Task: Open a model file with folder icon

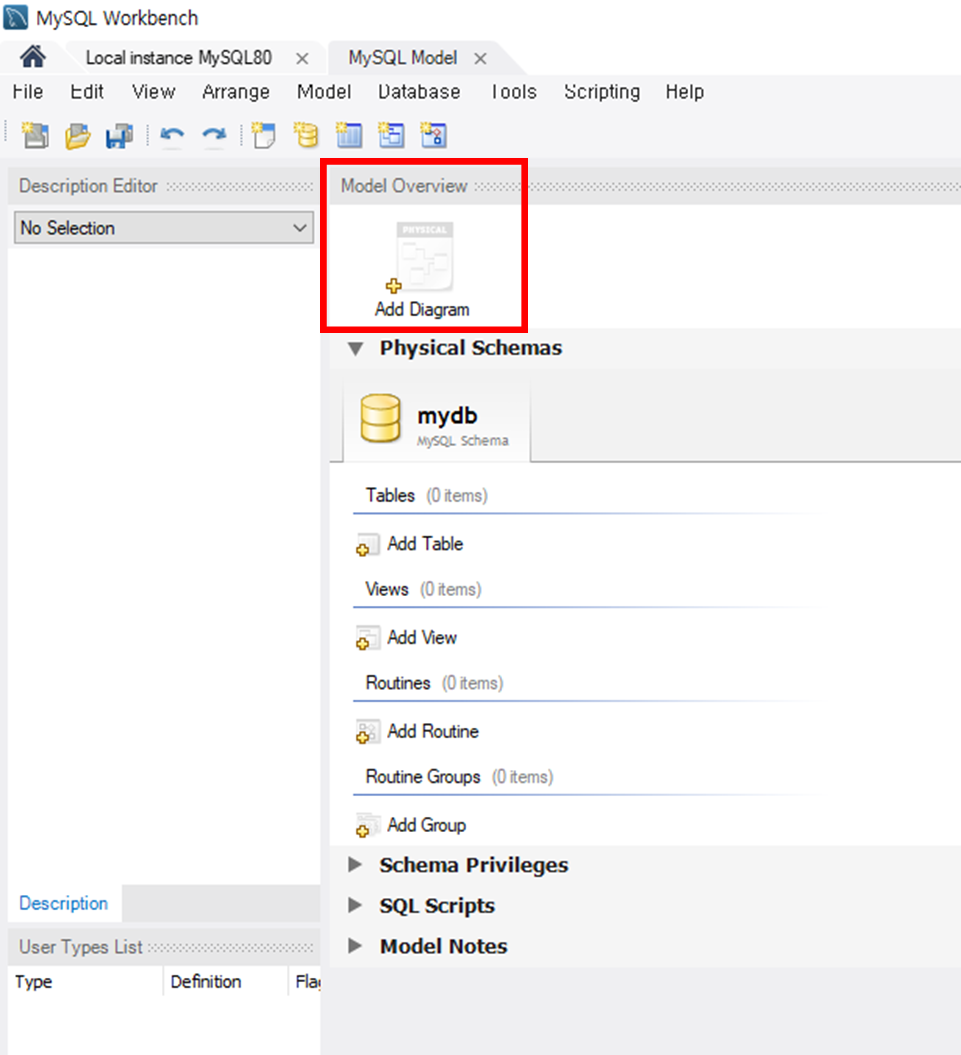Action: [x=77, y=136]
